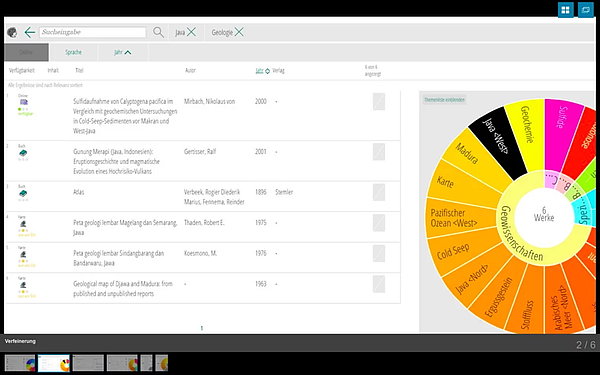Open Geological map of Djawa and Madura
Viewport: 600px width, 375px height.
coord(123,289)
